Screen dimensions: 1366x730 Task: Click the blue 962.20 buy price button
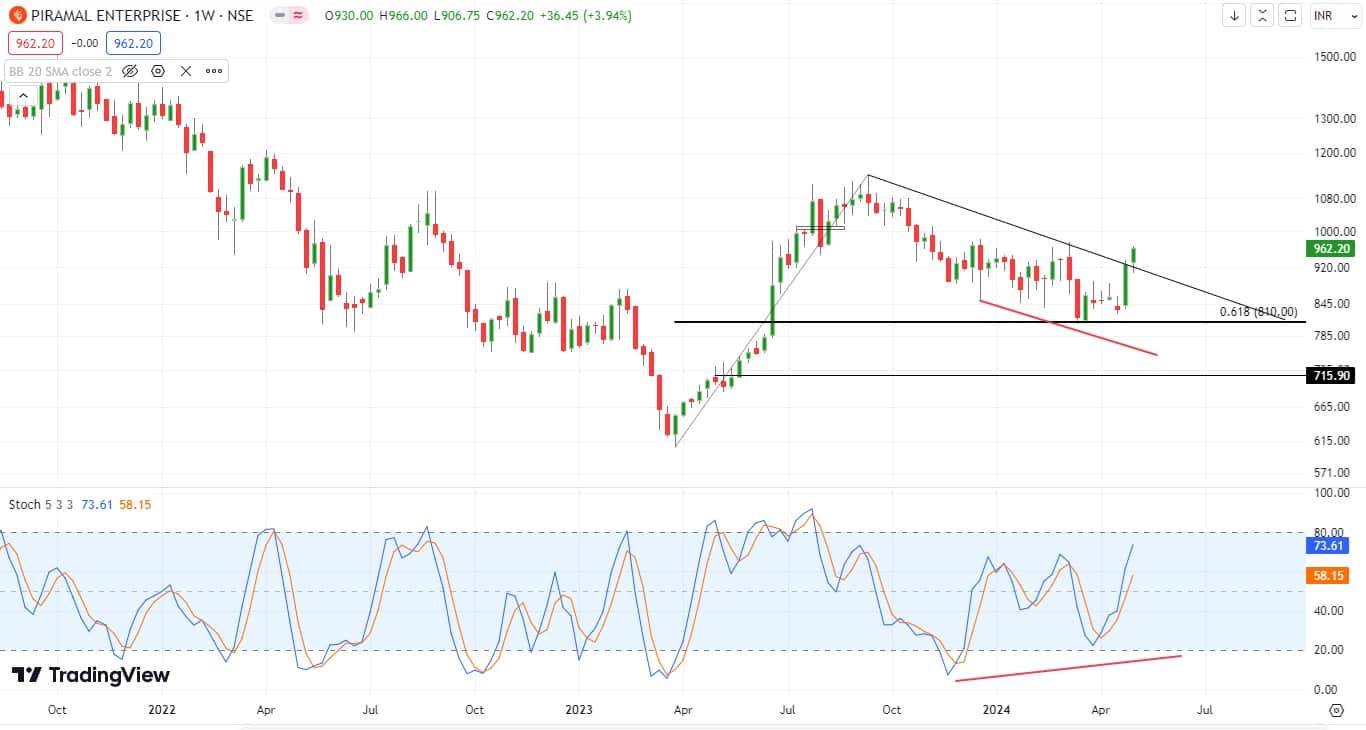pos(134,43)
